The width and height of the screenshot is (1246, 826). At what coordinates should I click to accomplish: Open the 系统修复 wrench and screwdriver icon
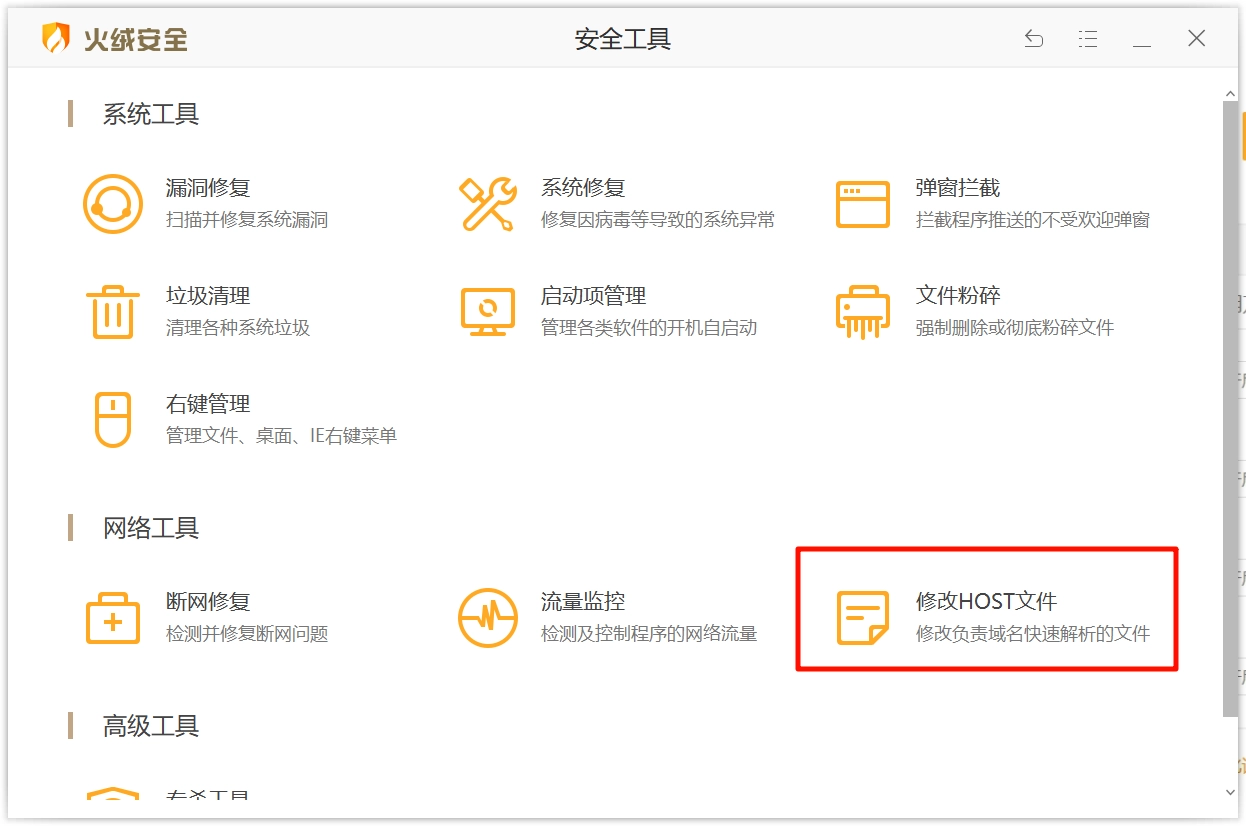pos(488,204)
